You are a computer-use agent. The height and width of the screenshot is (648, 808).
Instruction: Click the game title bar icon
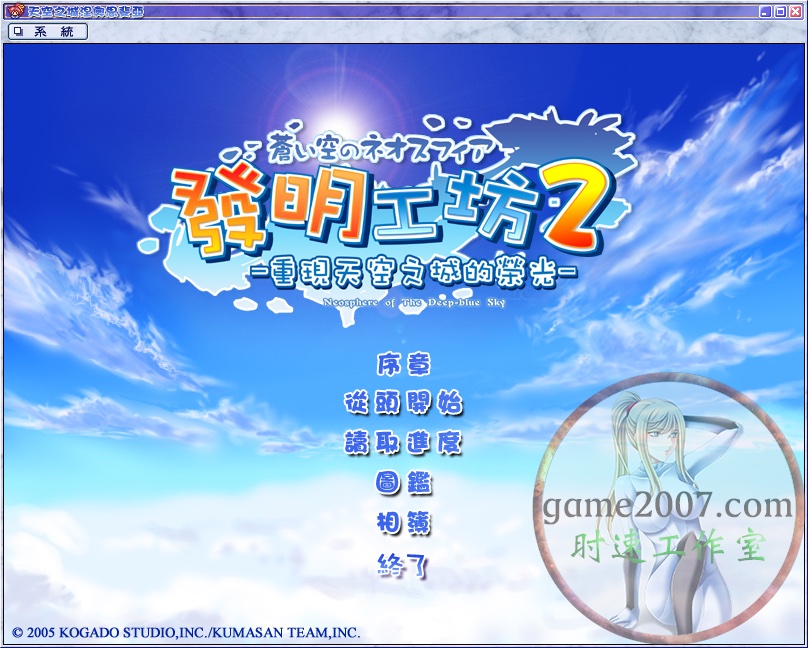tap(15, 11)
